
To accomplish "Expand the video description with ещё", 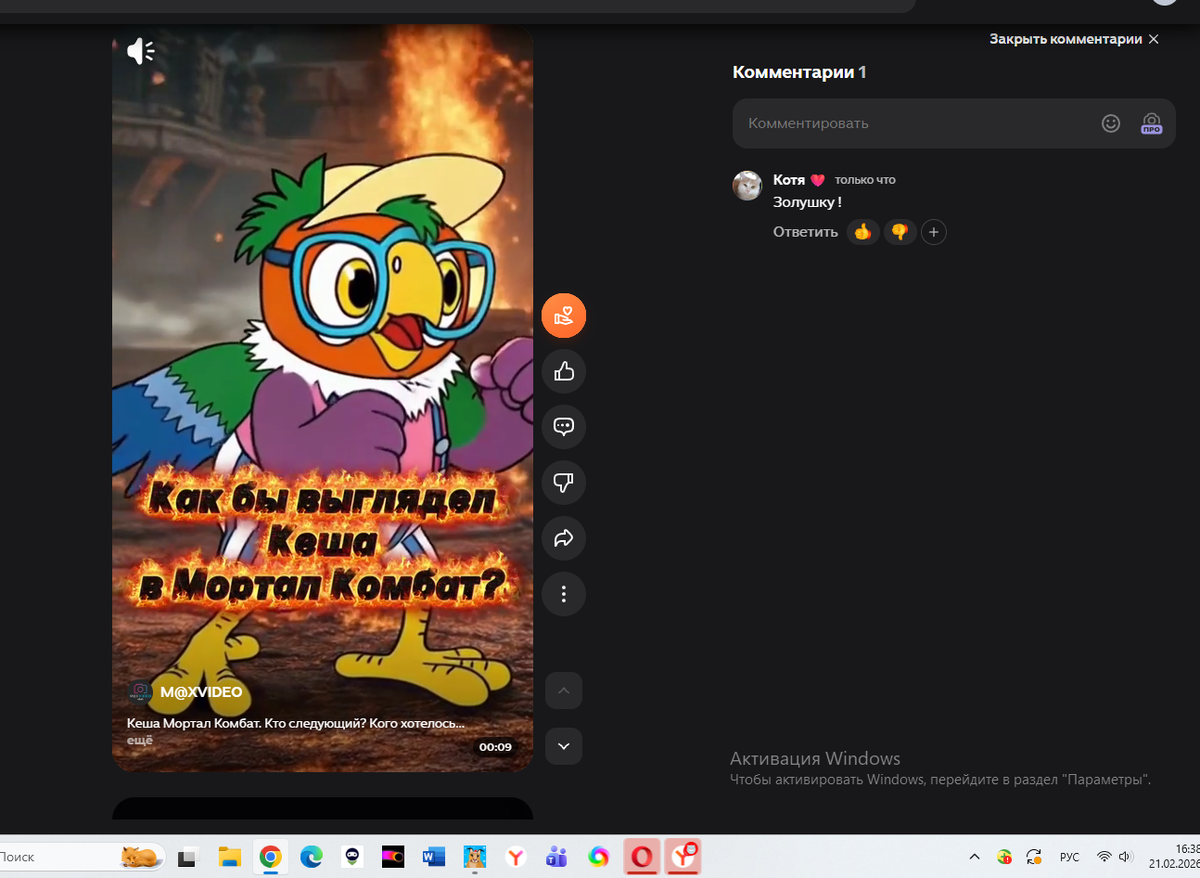I will 139,740.
